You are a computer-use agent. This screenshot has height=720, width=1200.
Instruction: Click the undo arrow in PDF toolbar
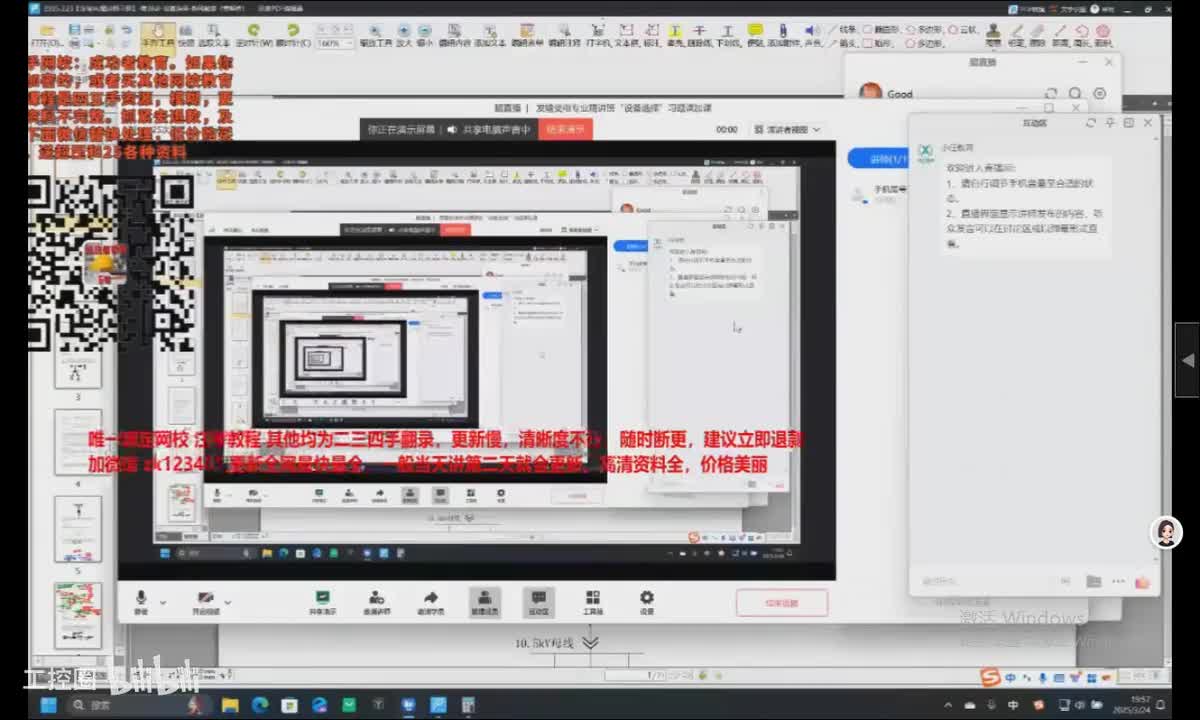(x=126, y=31)
